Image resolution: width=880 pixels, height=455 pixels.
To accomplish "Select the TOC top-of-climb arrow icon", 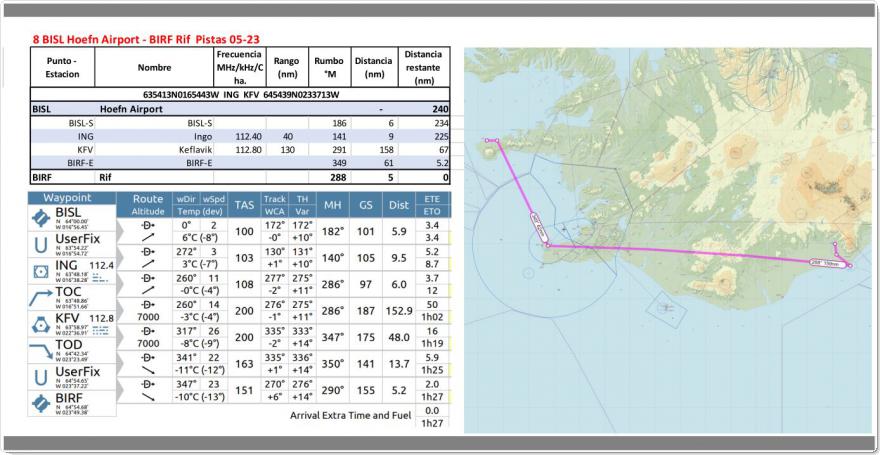I will click(41, 297).
